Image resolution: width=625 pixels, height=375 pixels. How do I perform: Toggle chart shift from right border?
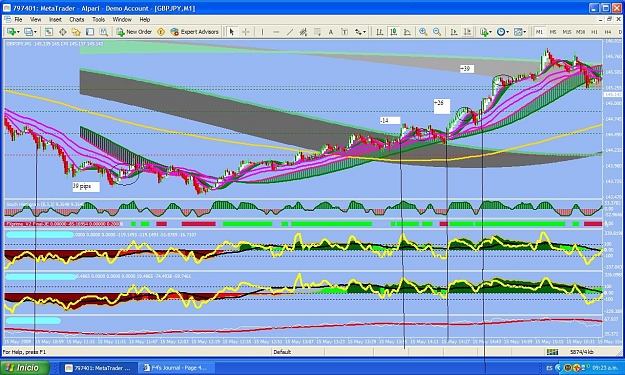[x=467, y=32]
